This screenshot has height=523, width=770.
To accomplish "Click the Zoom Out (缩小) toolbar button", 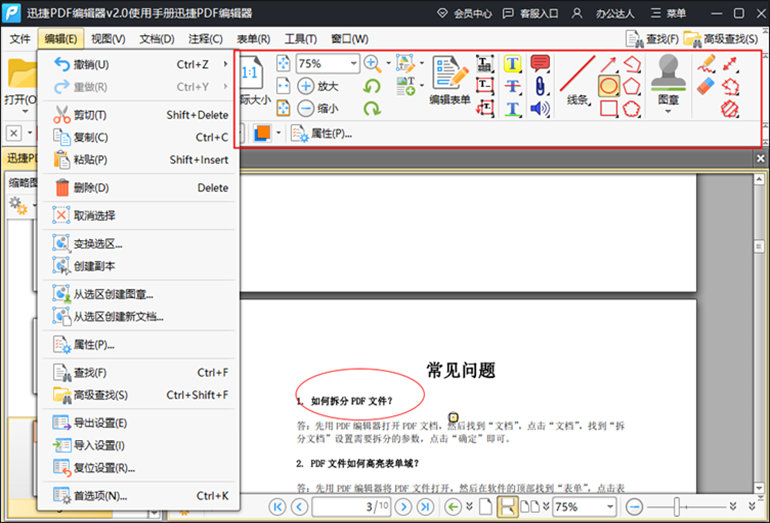I will (318, 108).
